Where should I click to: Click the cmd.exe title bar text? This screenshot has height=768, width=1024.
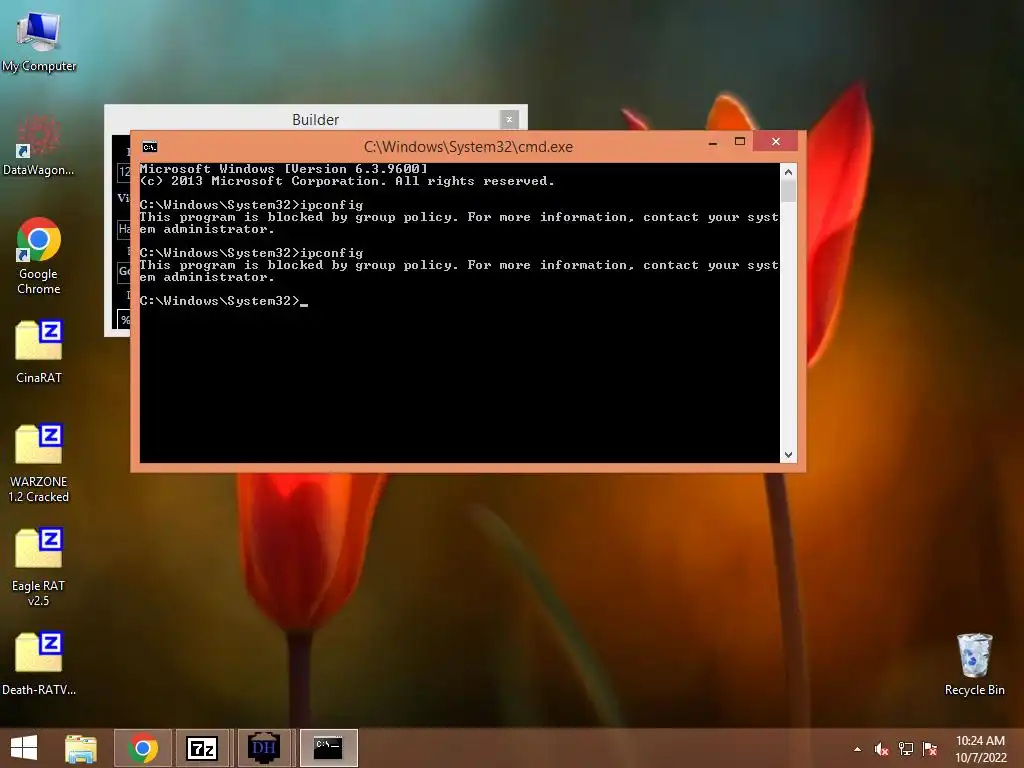468,147
